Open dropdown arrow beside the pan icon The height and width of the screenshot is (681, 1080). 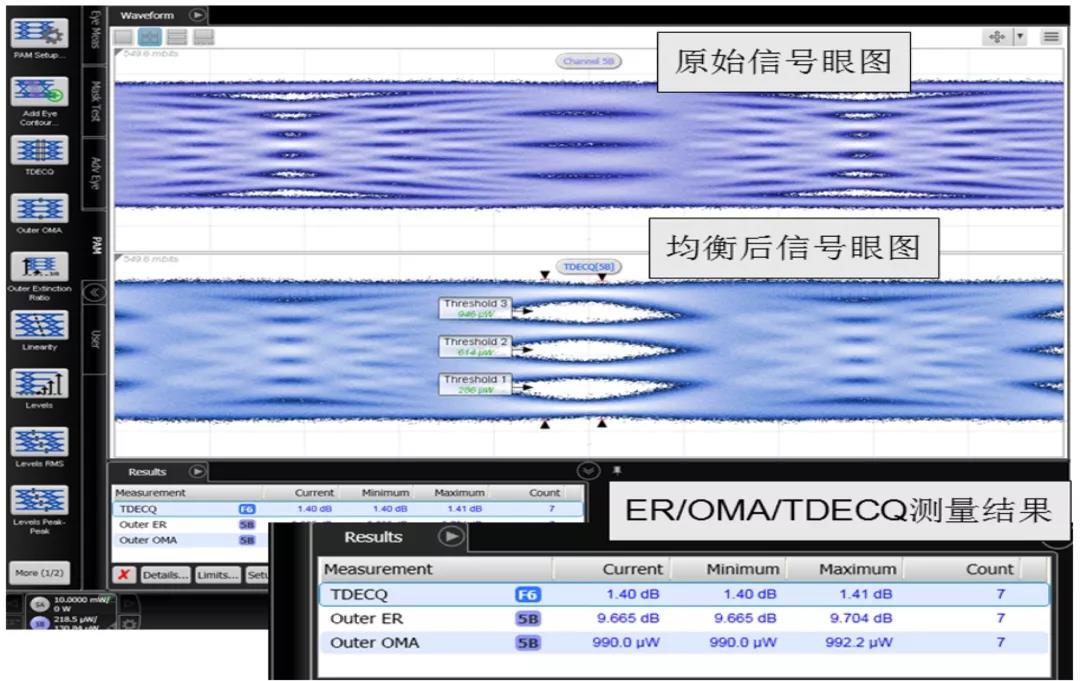(1021, 37)
